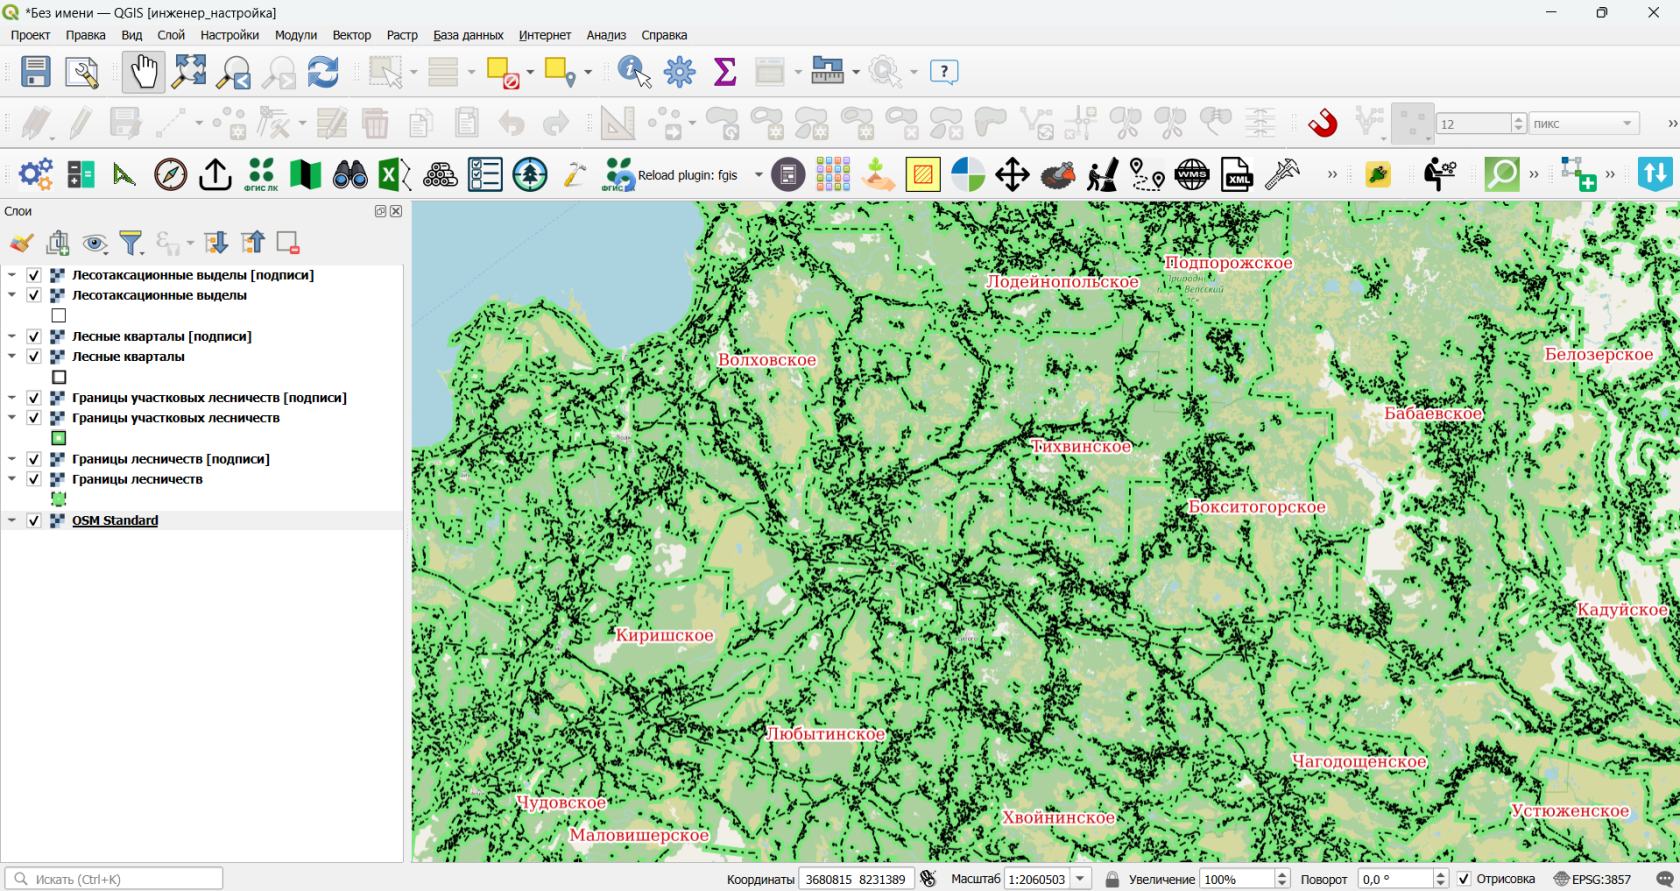This screenshot has height=891, width=1680.
Task: Hide the OSM Standard layer
Action: [x=34, y=521]
